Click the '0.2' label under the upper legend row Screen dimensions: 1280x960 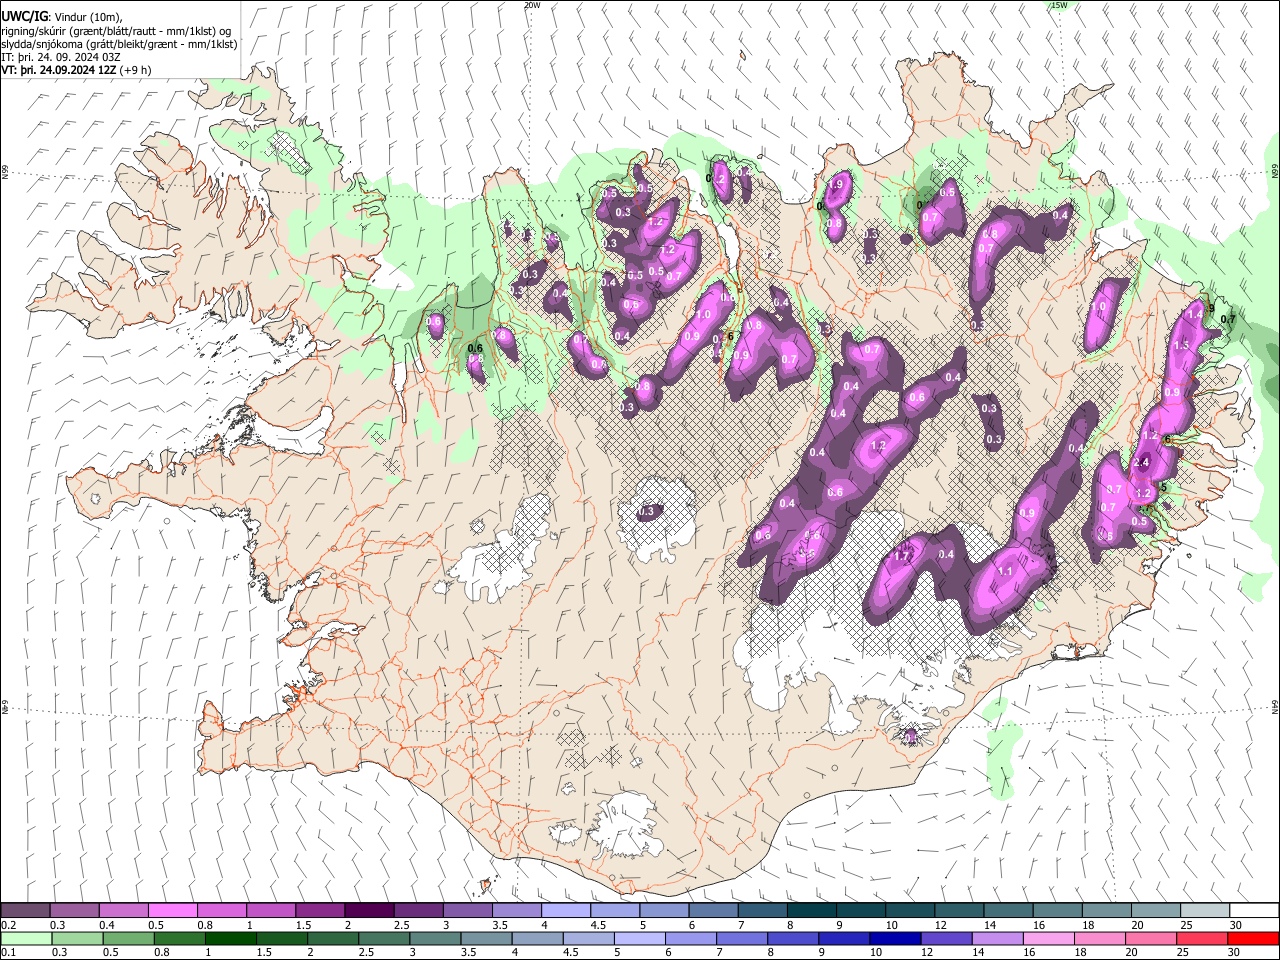tap(9, 925)
